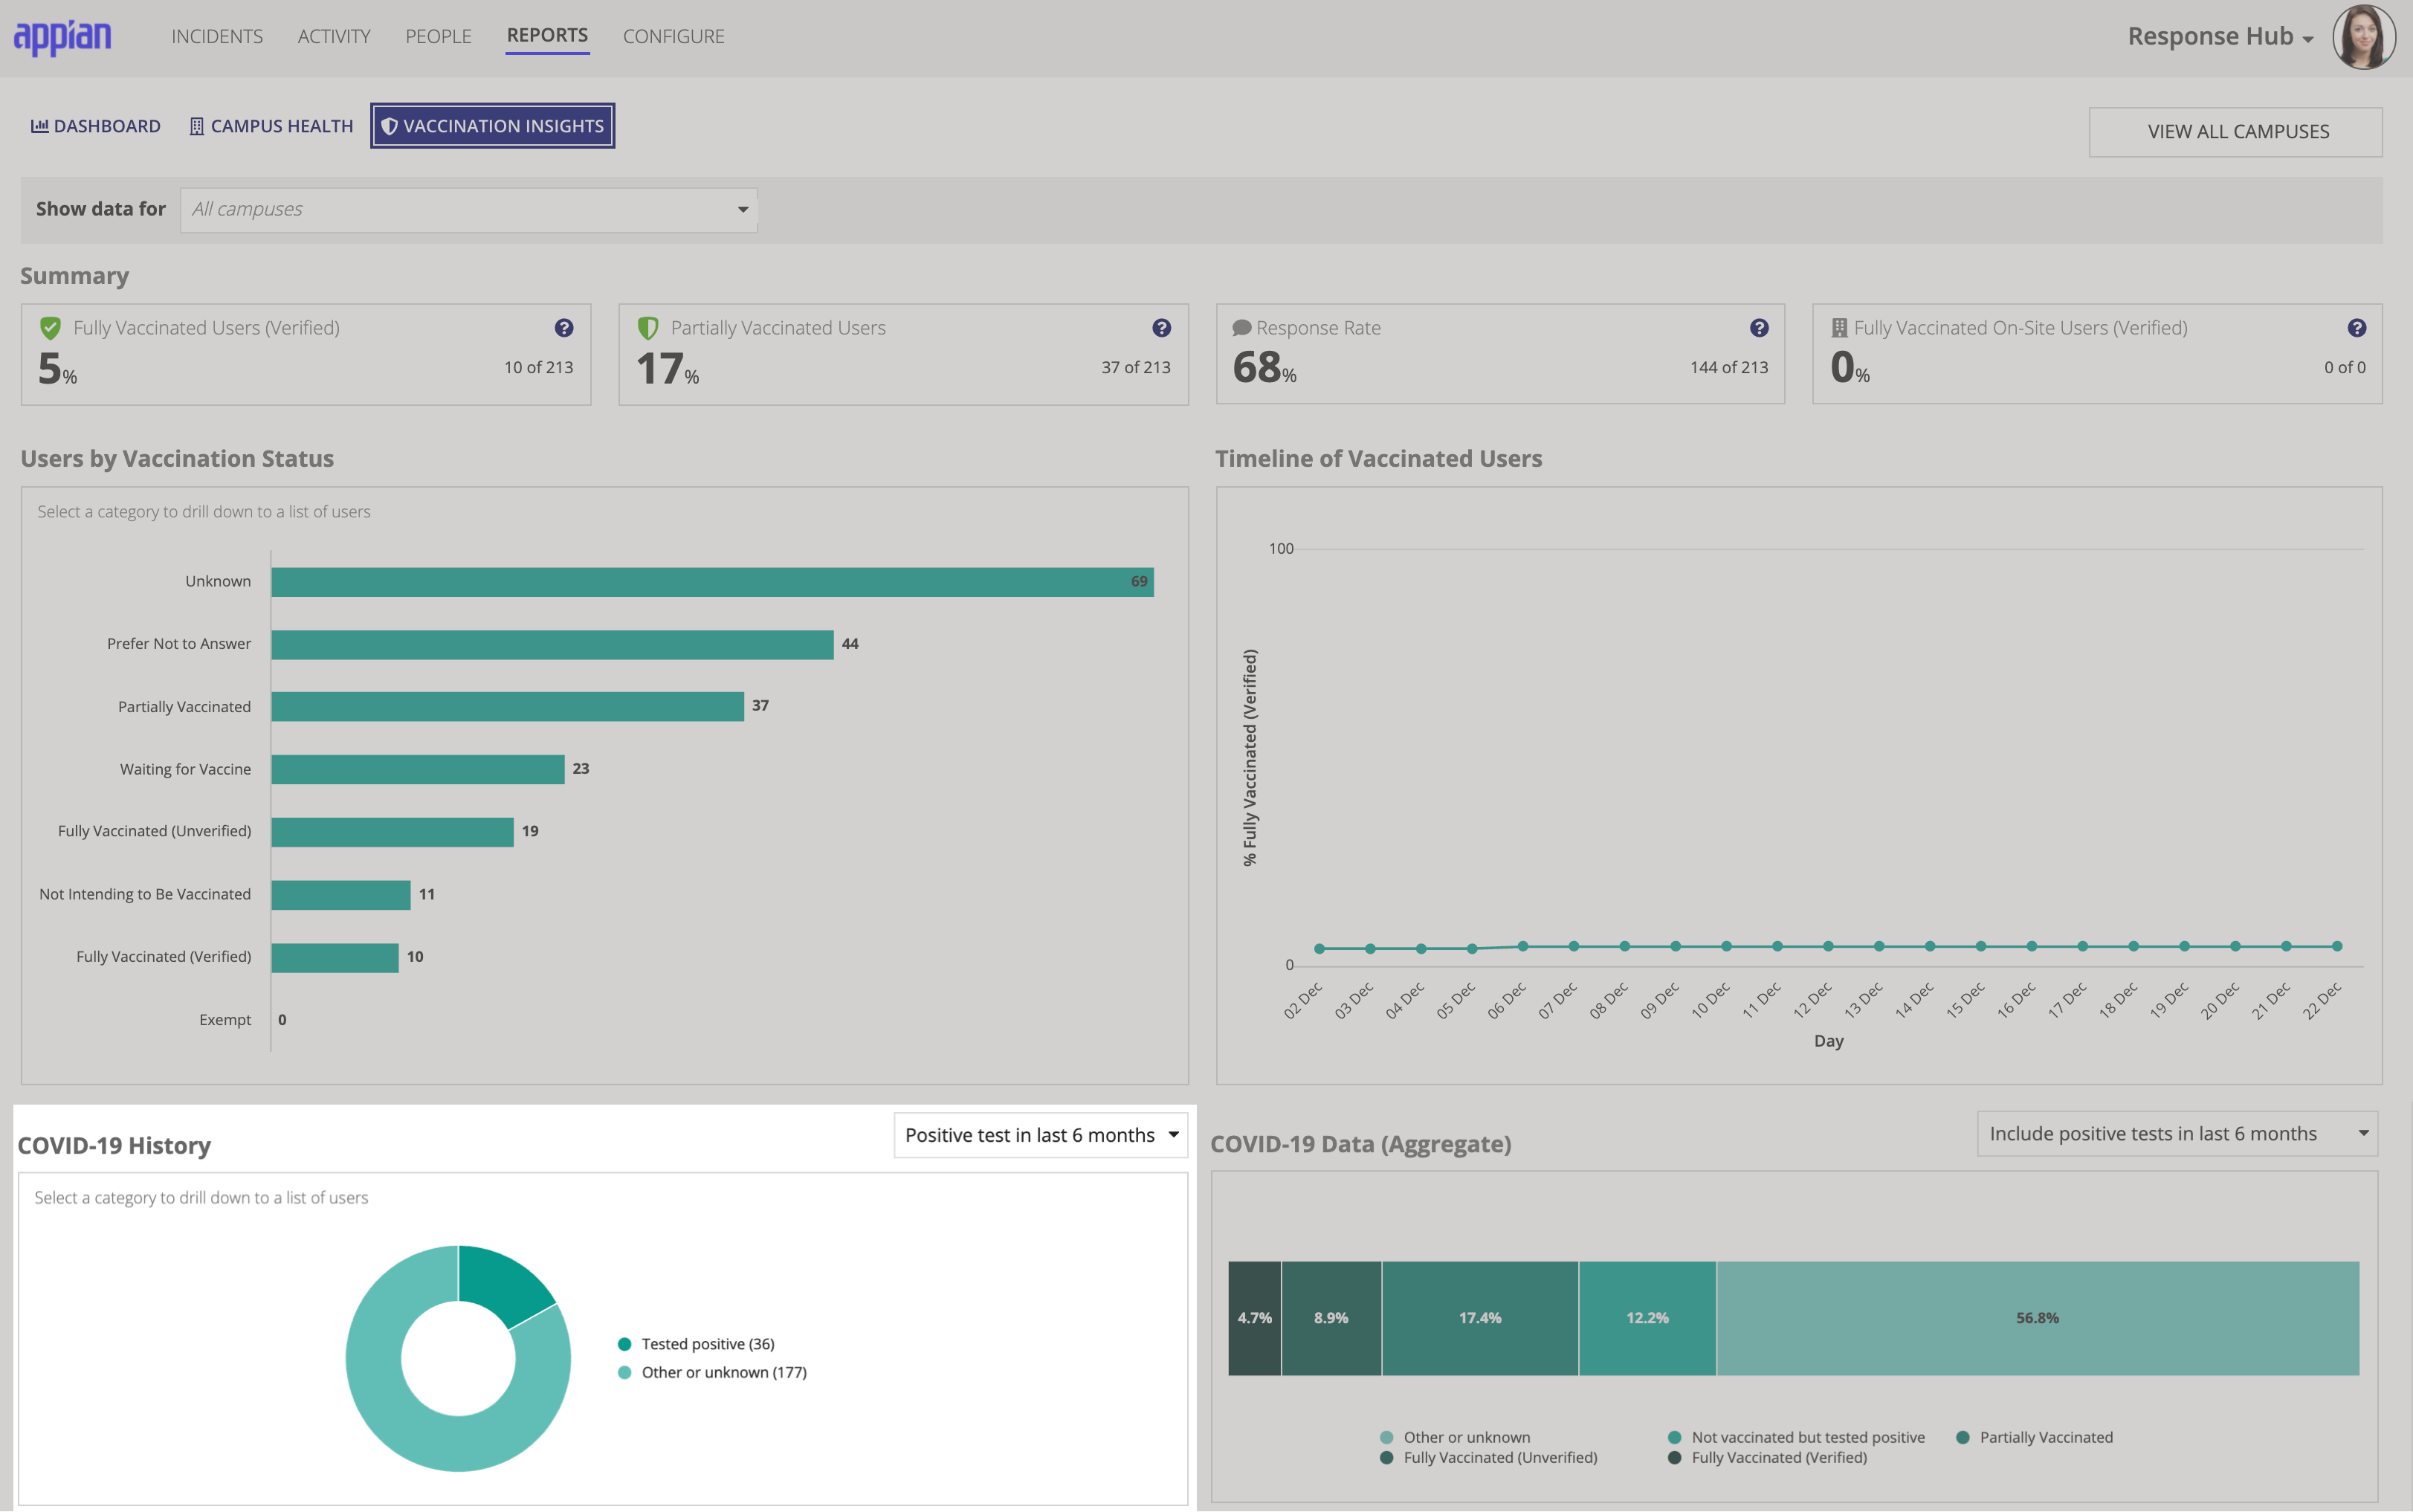The image size is (2413, 1512).
Task: Toggle Not vaccinated but tested positive legend
Action: (1796, 1437)
